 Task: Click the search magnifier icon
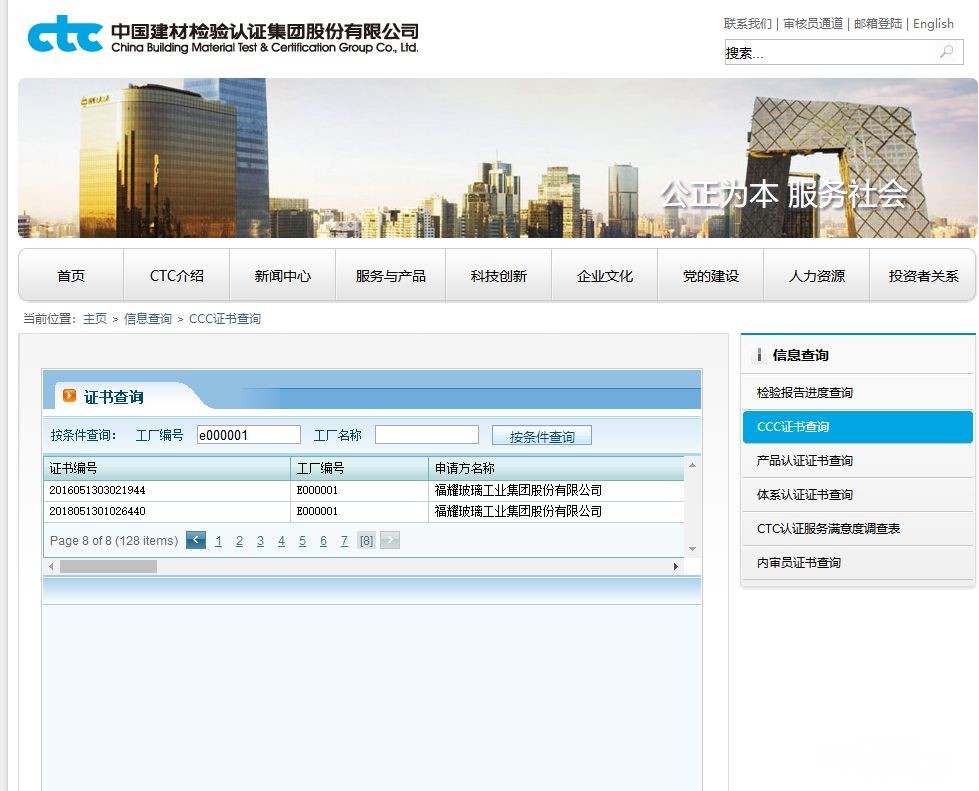tap(946, 52)
